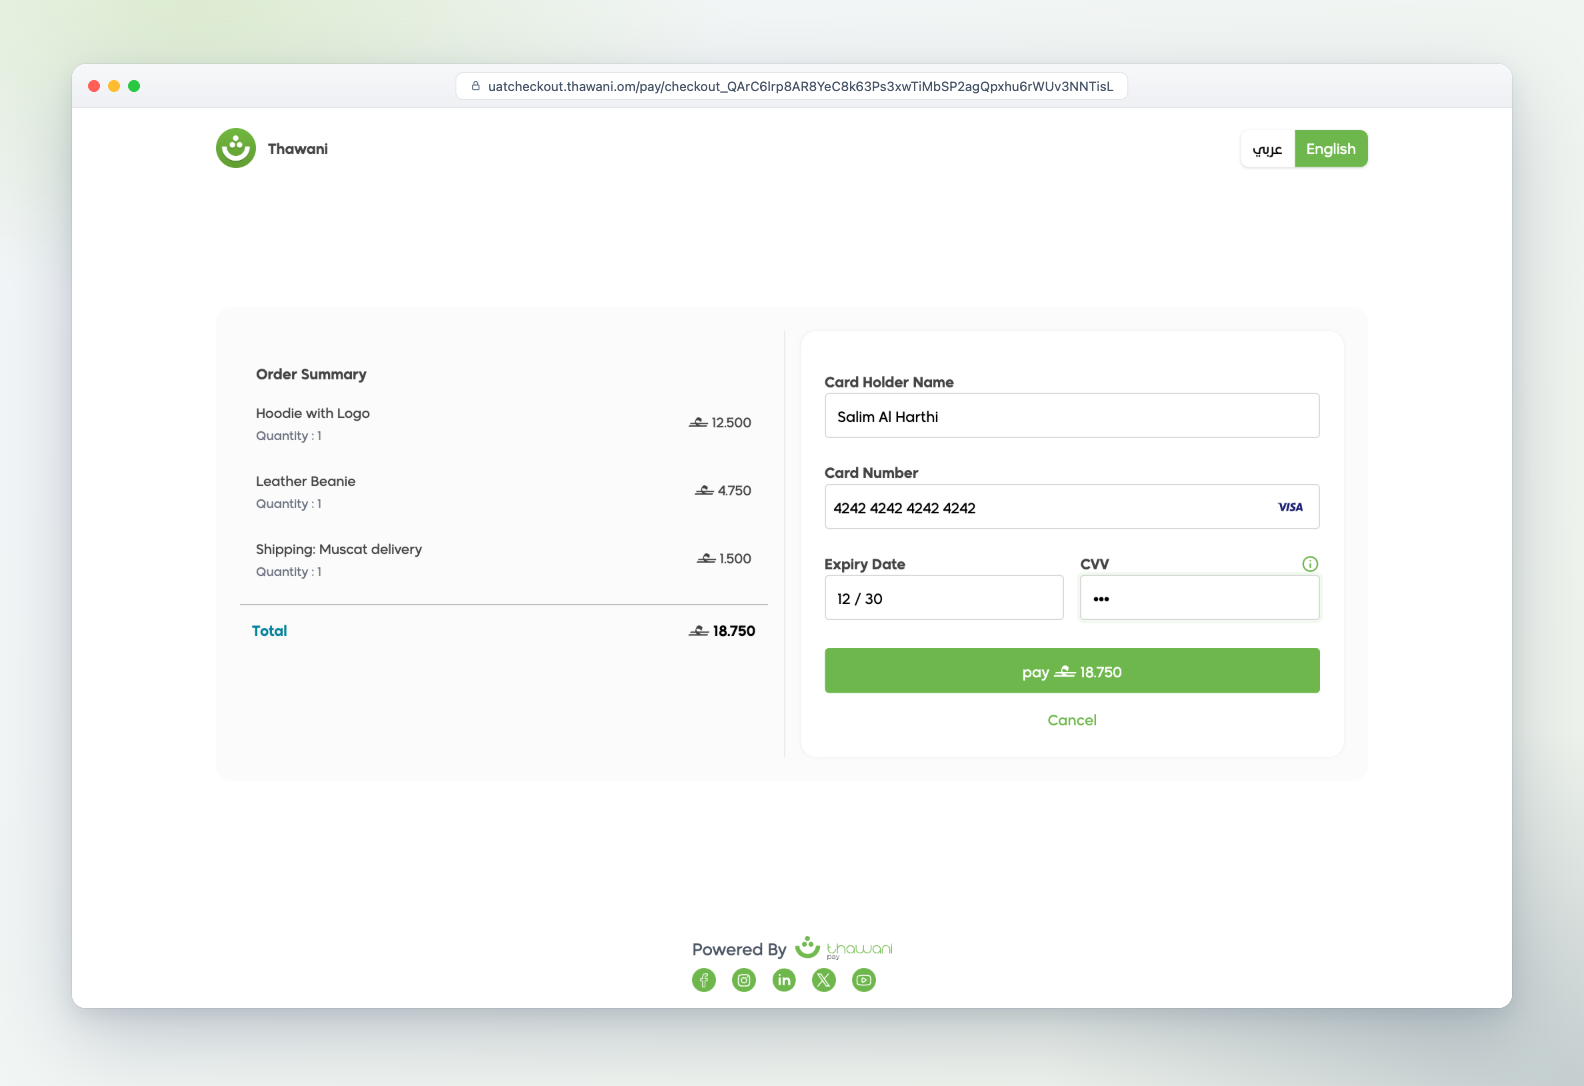Open the LinkedIn footer icon
Viewport: 1584px width, 1086px height.
click(784, 980)
